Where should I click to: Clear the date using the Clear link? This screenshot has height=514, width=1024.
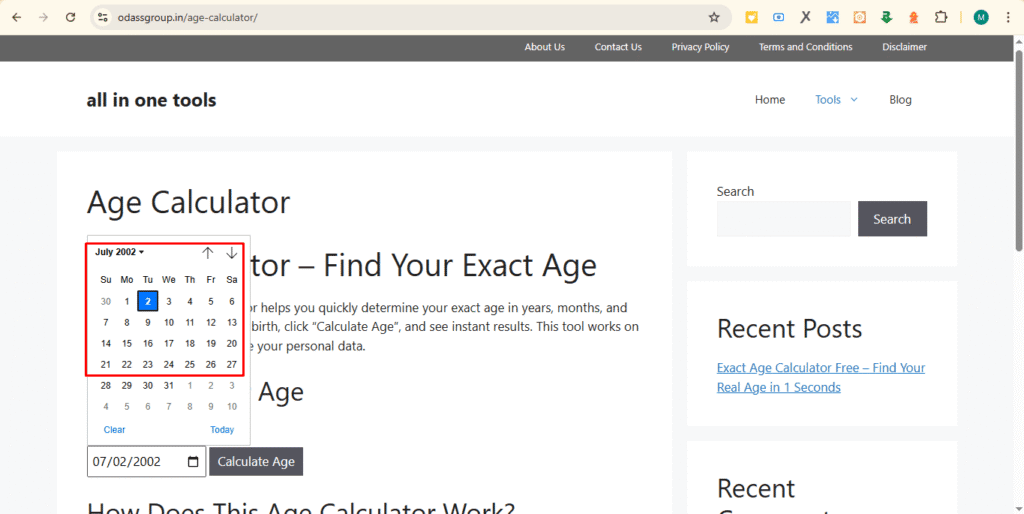(x=114, y=430)
